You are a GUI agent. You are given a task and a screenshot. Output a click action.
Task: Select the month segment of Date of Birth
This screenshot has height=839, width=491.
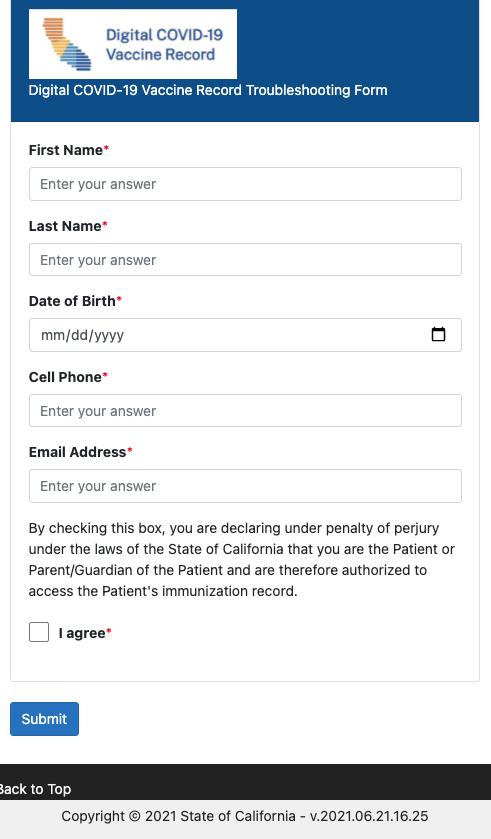tap(53, 335)
